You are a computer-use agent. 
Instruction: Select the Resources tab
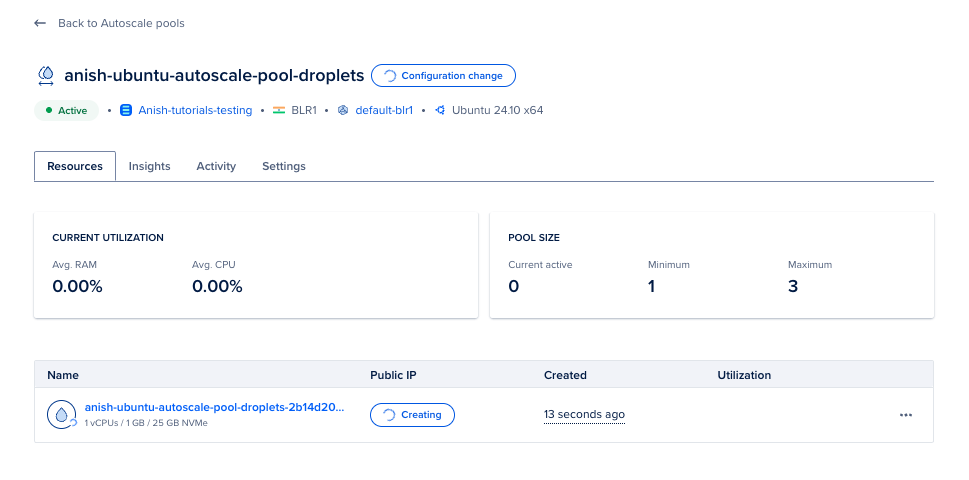(75, 166)
